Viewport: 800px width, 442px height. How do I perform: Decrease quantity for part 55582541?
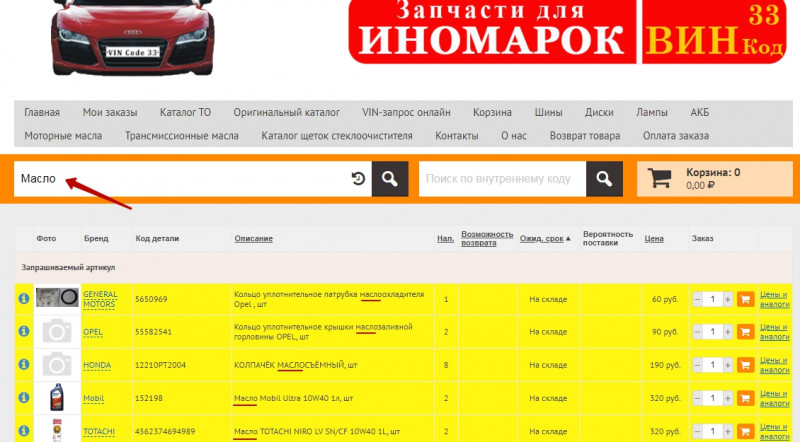(x=697, y=332)
